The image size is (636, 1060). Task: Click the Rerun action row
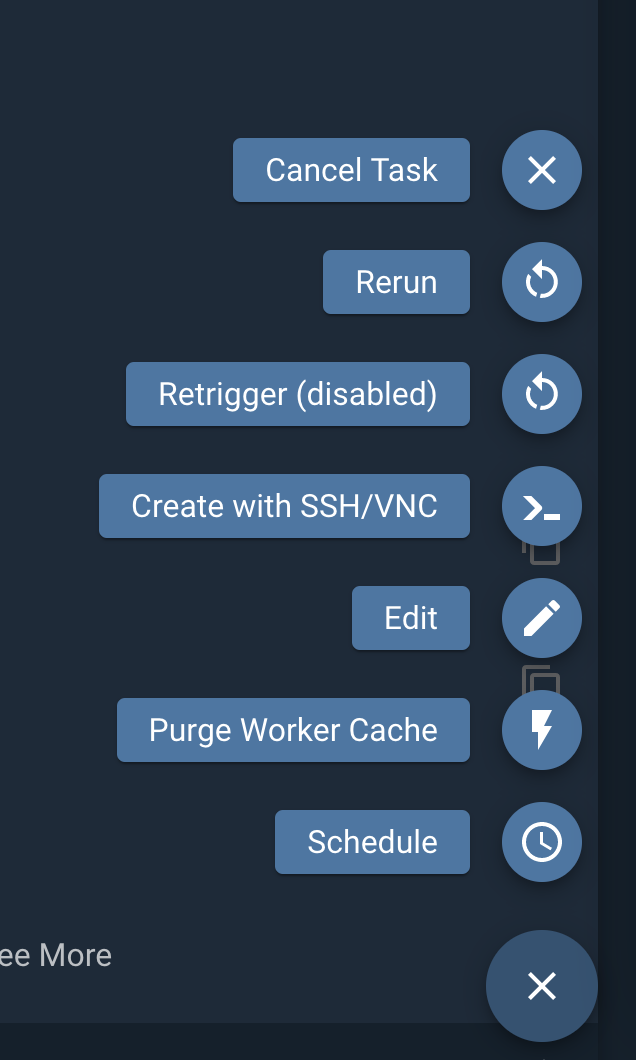click(x=396, y=282)
